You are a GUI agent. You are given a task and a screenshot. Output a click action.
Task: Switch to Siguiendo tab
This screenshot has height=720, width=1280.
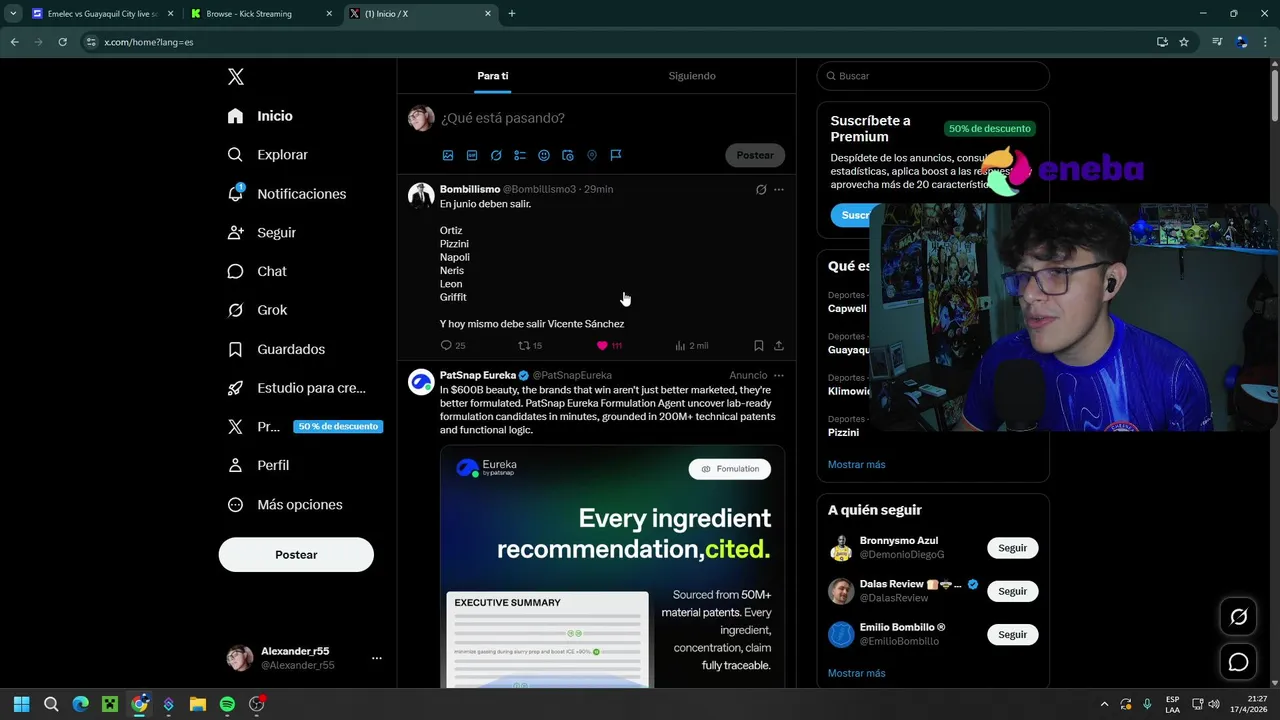[692, 76]
